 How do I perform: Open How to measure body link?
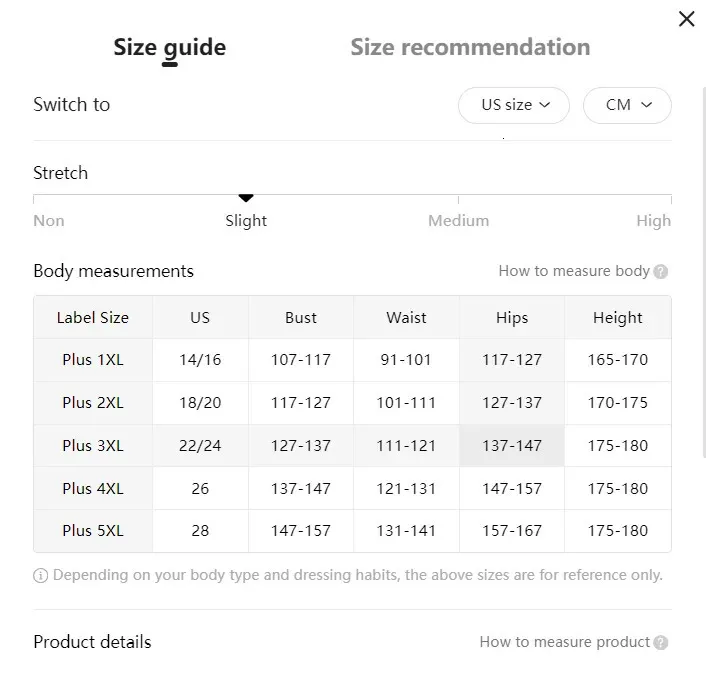(574, 271)
